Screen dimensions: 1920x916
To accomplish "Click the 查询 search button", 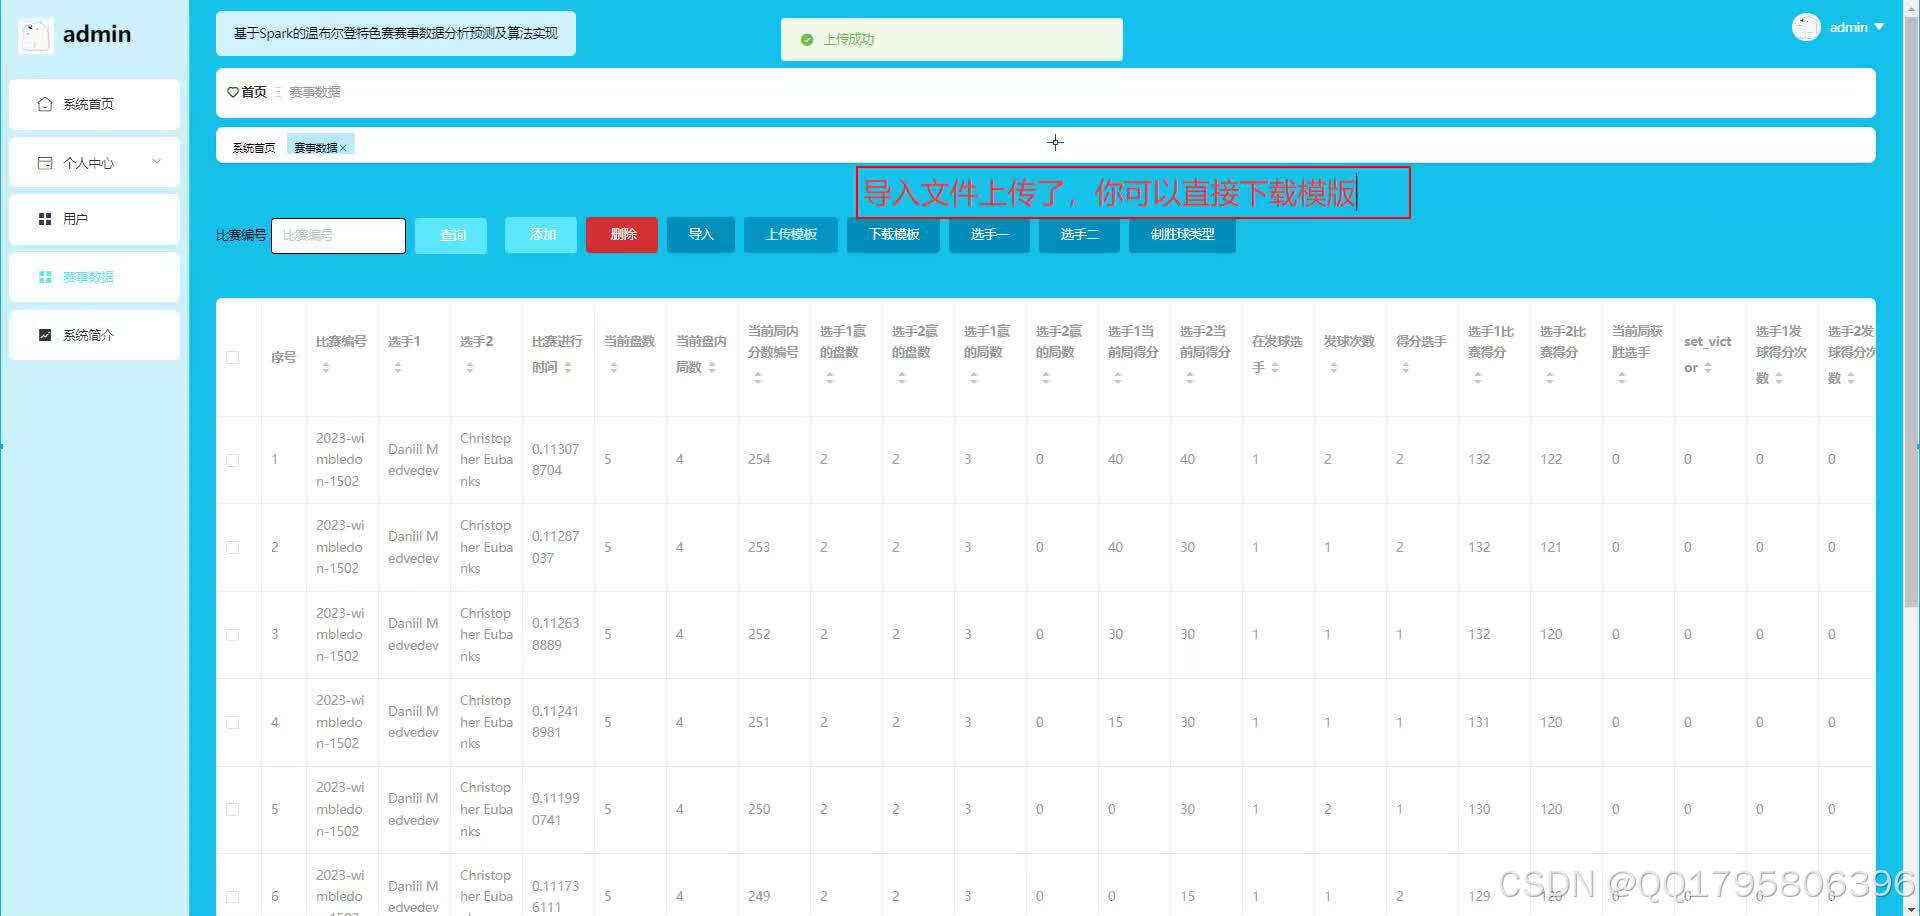I will click(451, 235).
